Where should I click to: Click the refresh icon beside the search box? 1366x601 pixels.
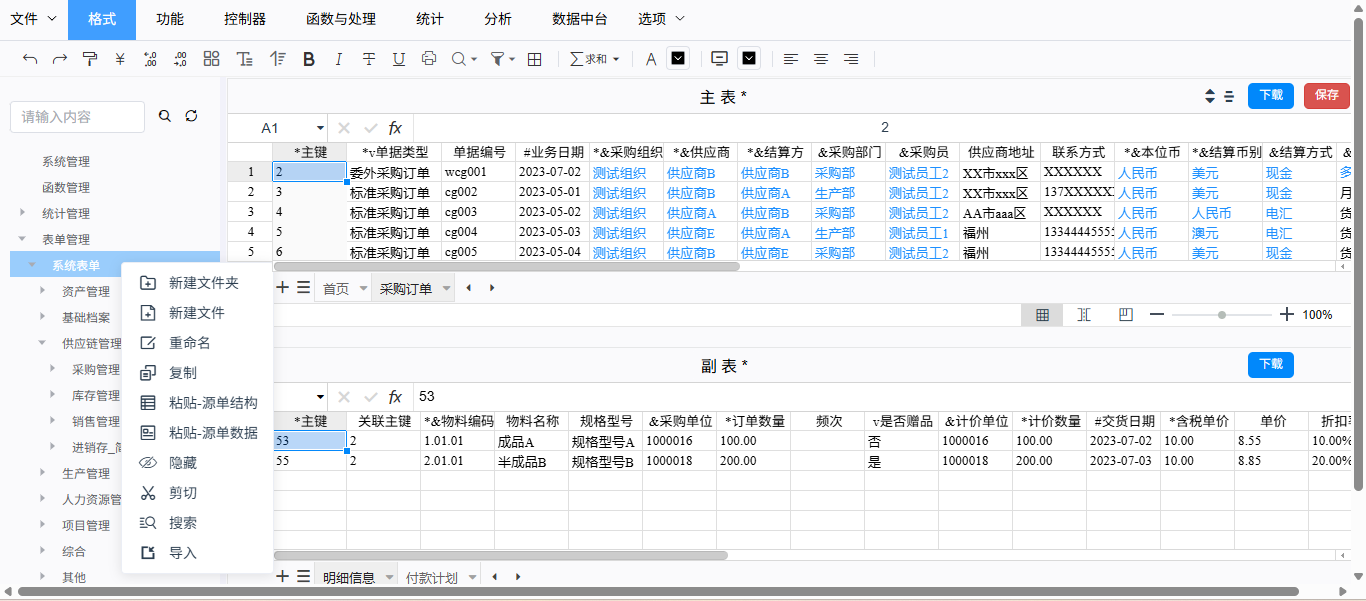tap(191, 116)
